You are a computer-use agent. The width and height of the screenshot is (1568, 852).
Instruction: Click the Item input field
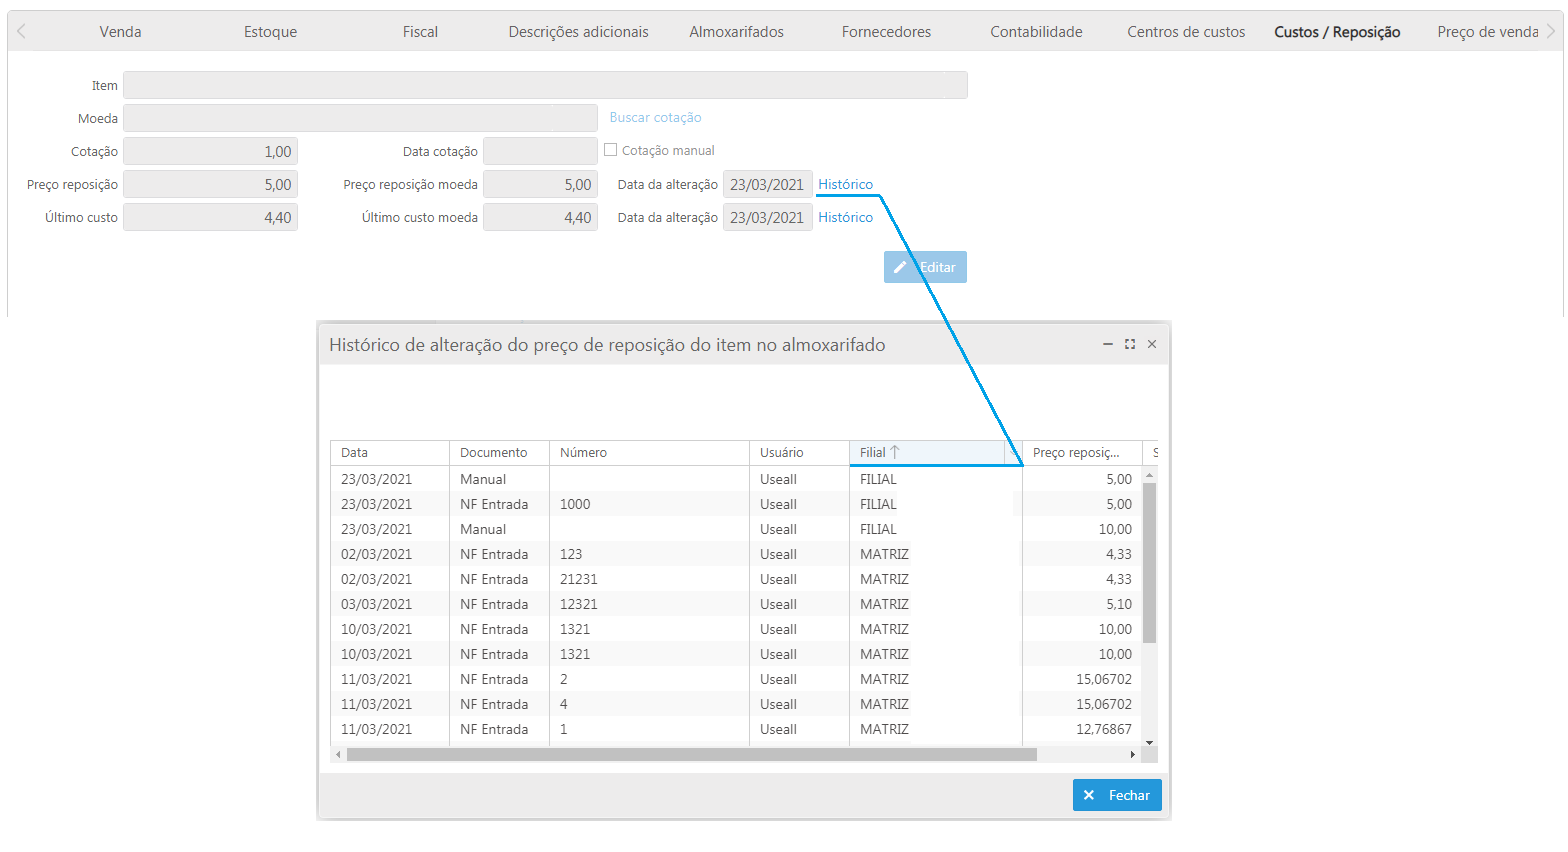pos(545,85)
